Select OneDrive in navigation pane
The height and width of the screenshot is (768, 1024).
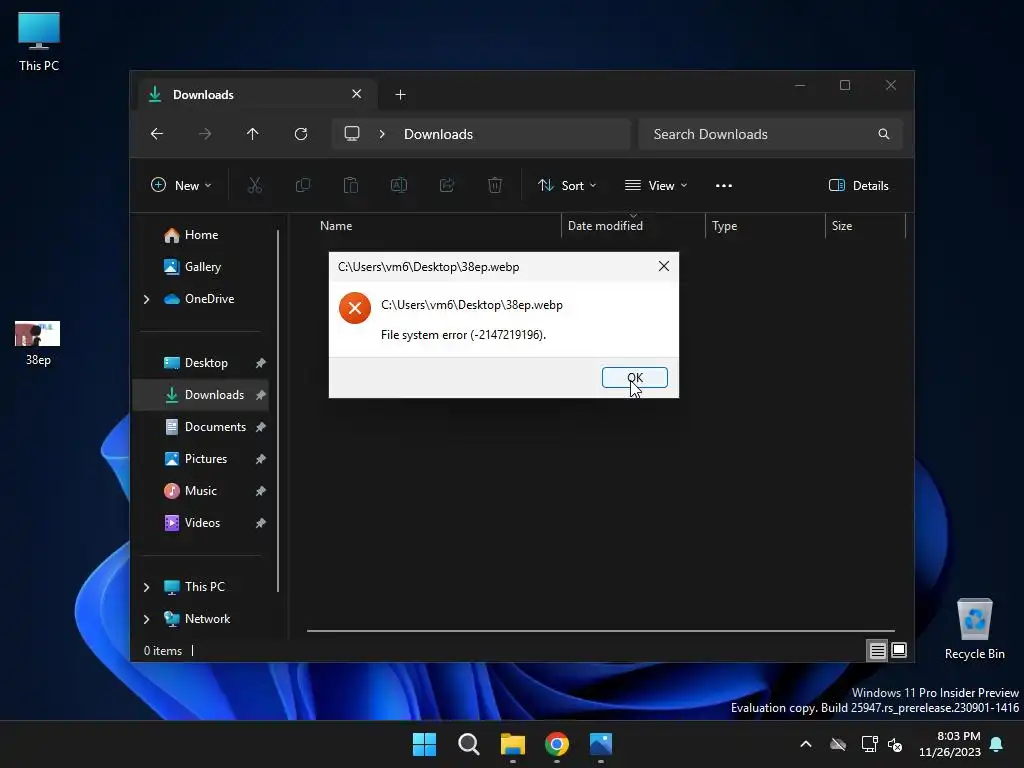click(209, 299)
